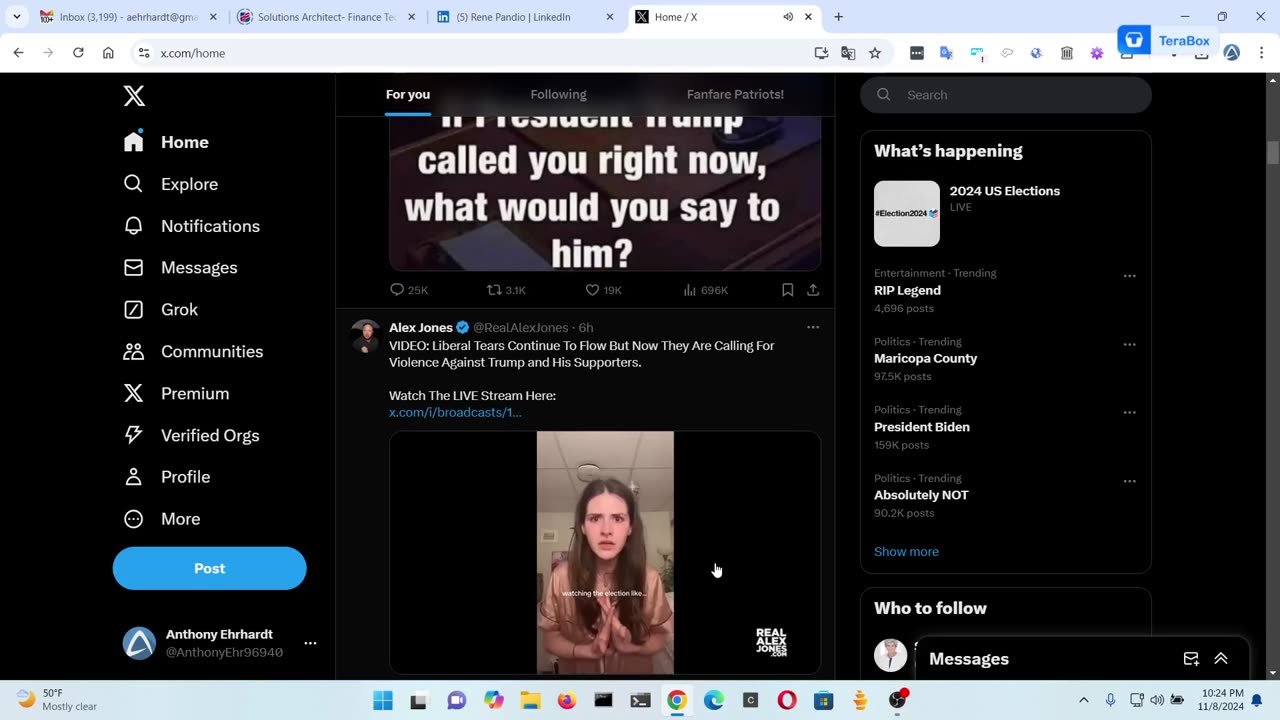
Task: Click the Google Translate page icon
Action: pos(848,53)
